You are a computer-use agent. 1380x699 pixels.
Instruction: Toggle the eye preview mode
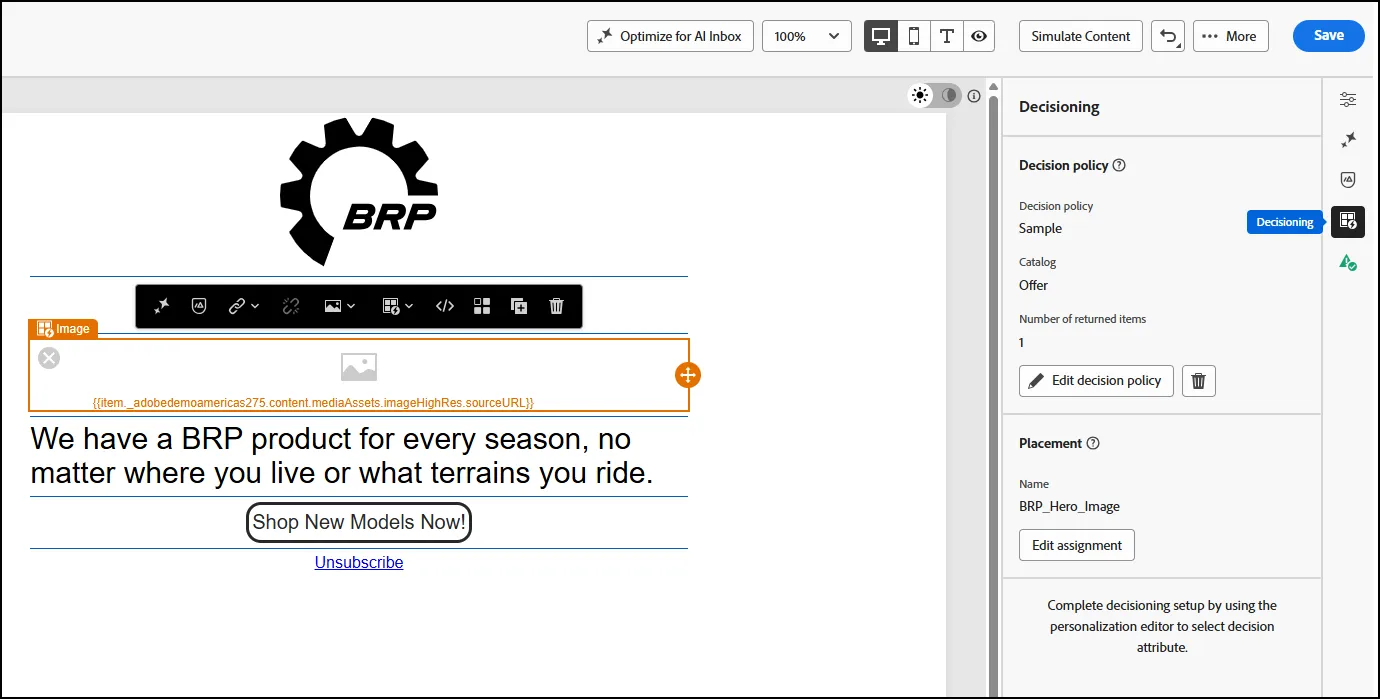(x=979, y=36)
